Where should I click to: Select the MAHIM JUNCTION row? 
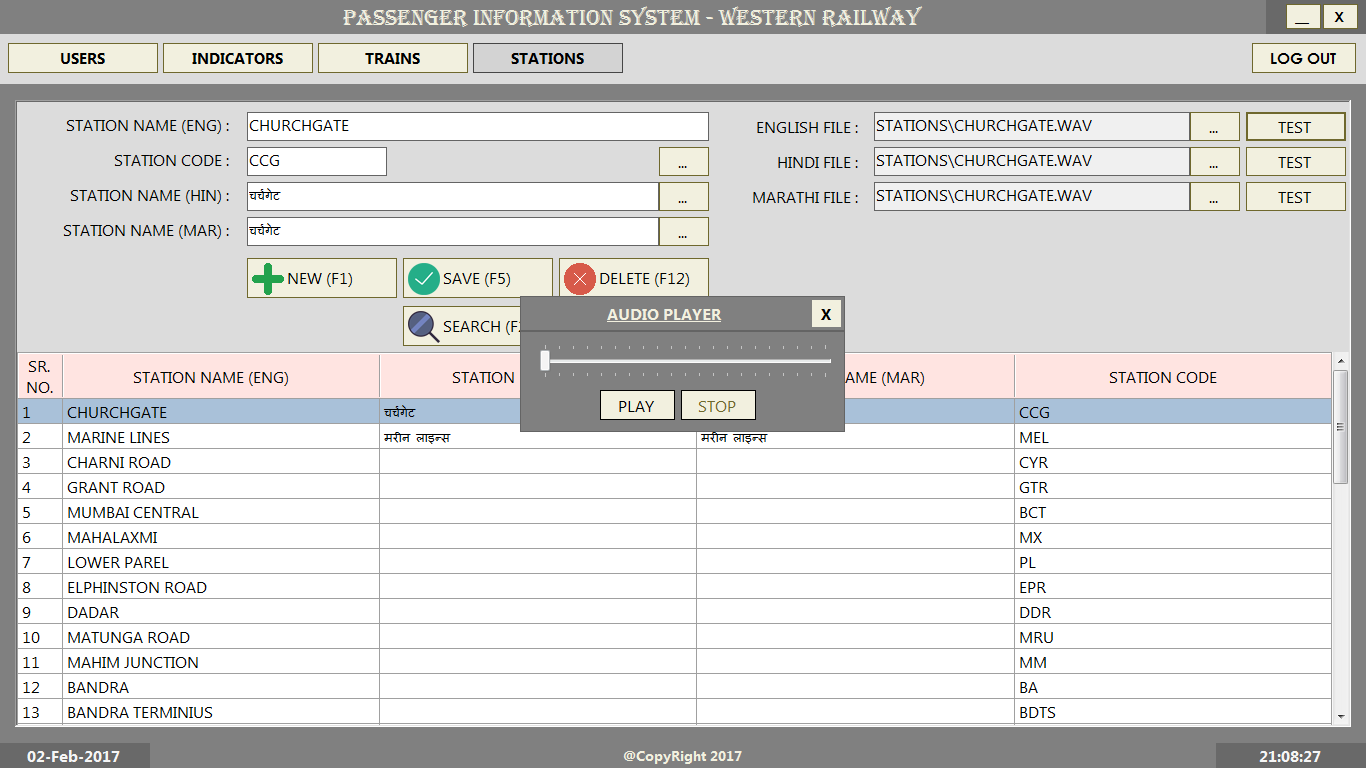click(675, 662)
